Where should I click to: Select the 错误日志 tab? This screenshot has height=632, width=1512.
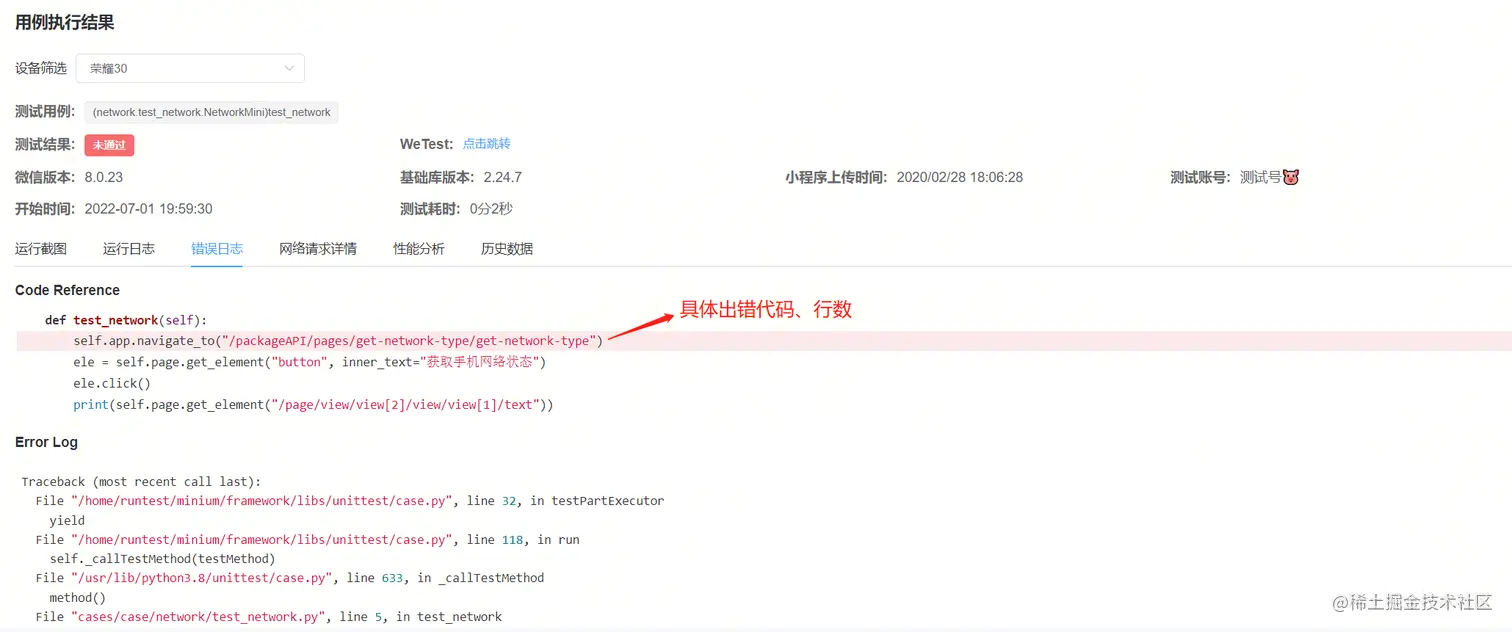pyautogui.click(x=217, y=249)
